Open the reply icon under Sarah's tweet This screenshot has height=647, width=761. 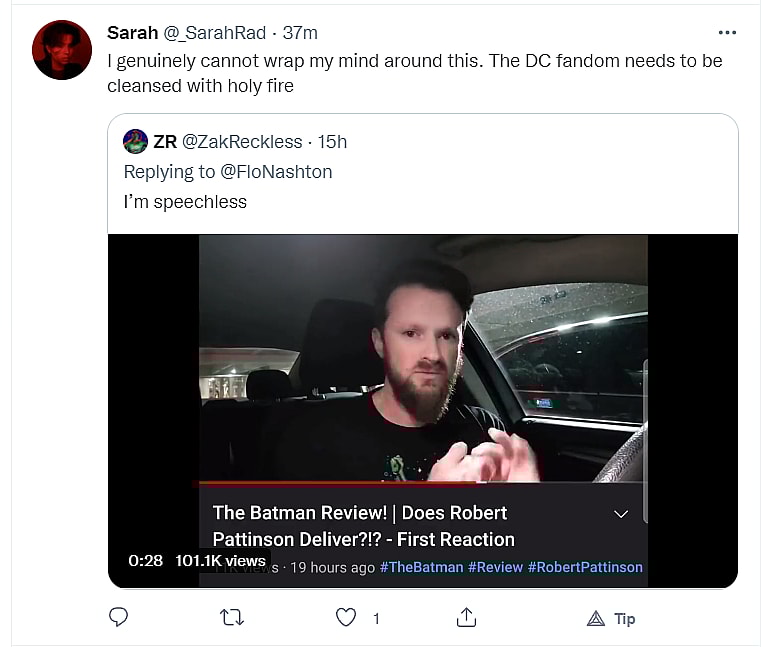coord(118,618)
